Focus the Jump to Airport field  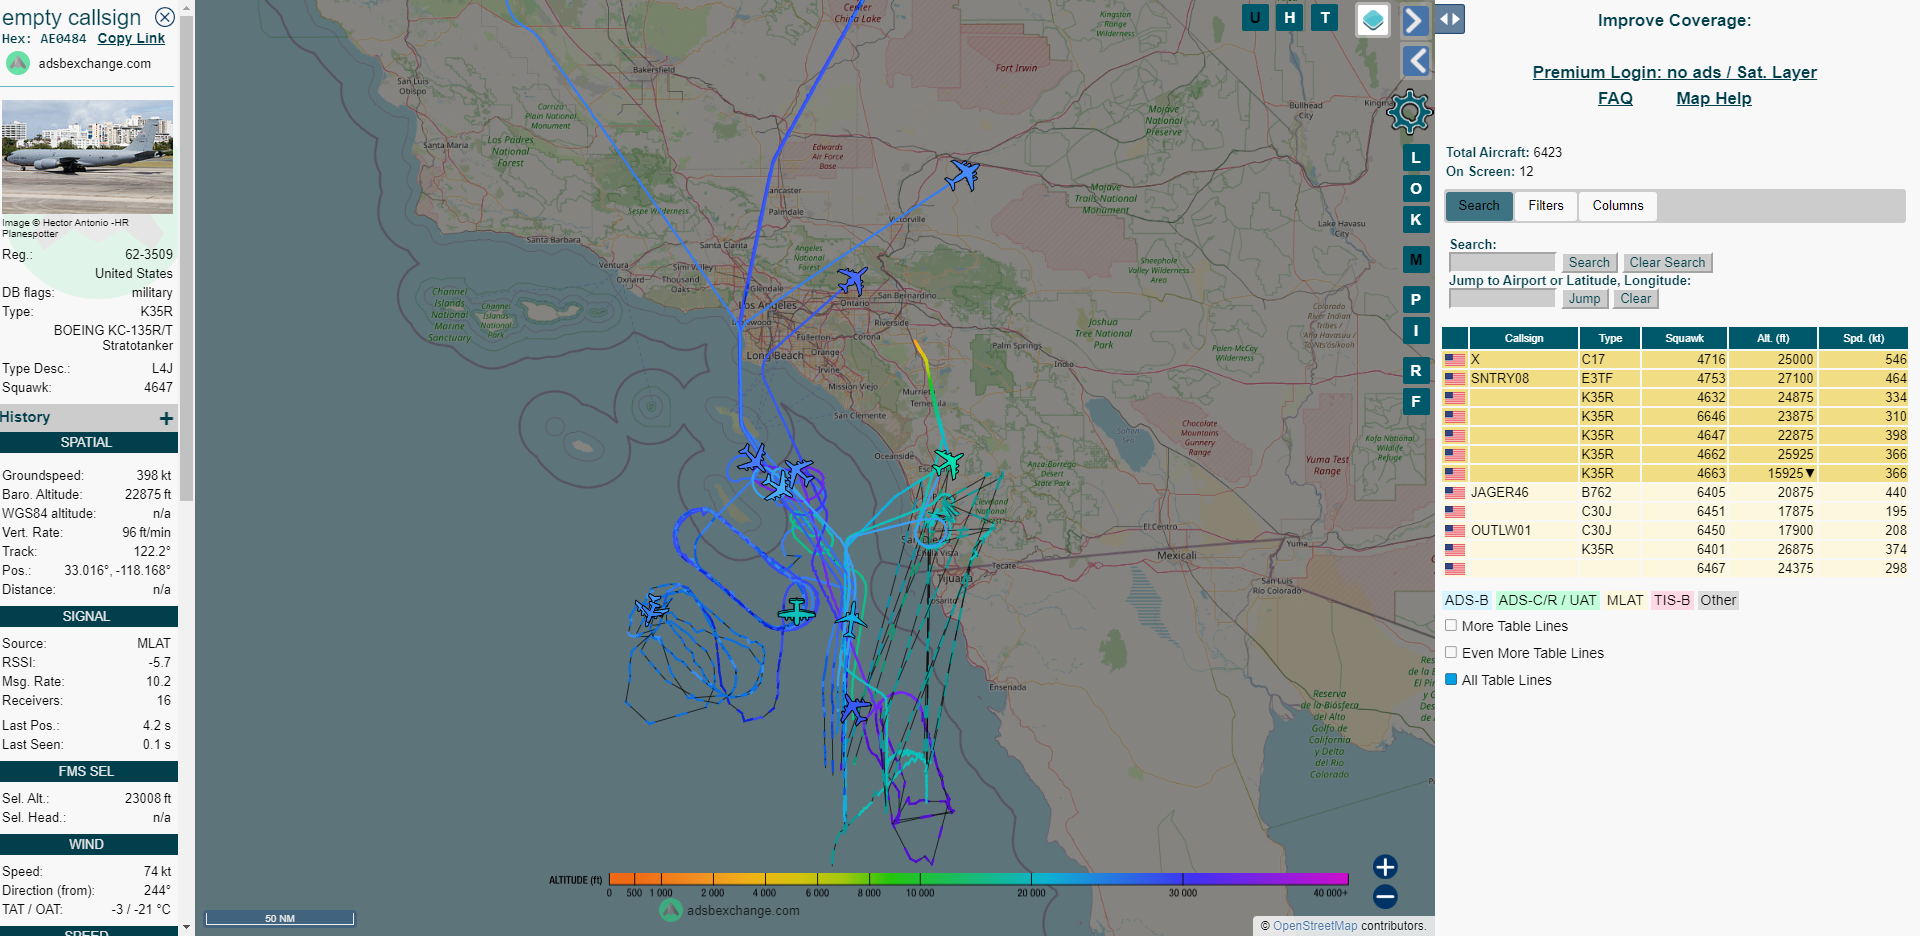pyautogui.click(x=1502, y=298)
